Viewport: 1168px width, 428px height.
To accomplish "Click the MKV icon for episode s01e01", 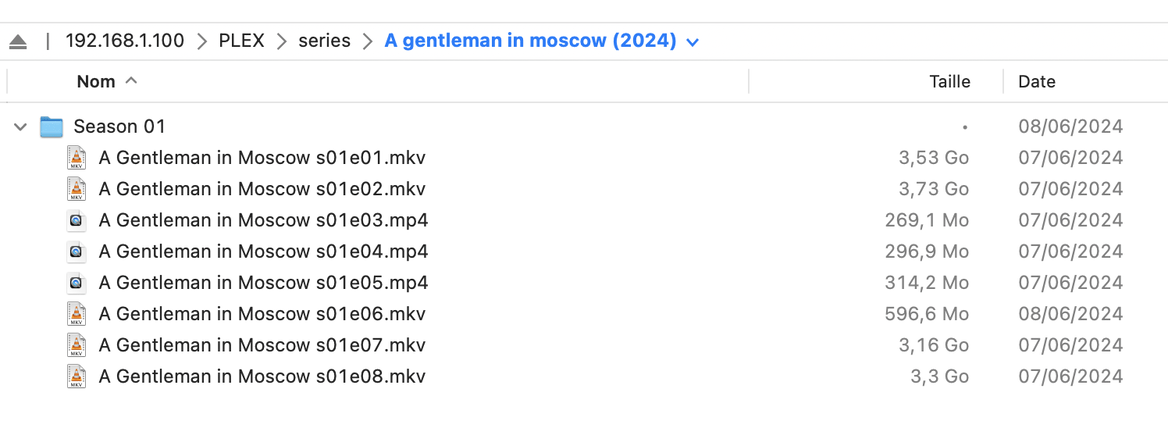I will [x=76, y=158].
